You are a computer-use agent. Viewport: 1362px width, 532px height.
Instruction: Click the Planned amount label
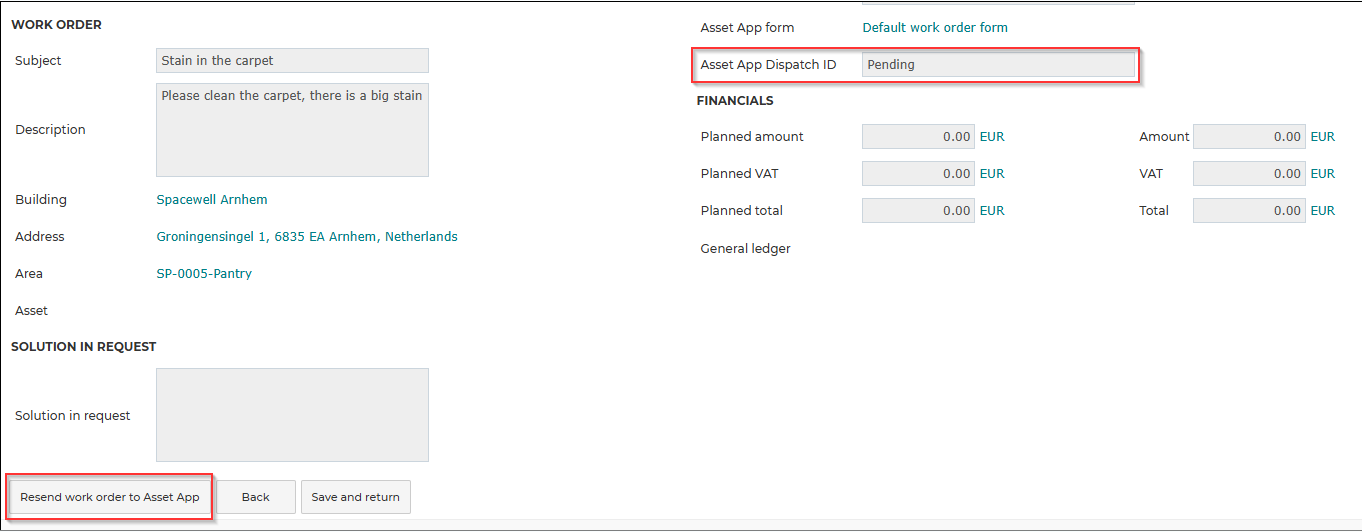pos(752,137)
